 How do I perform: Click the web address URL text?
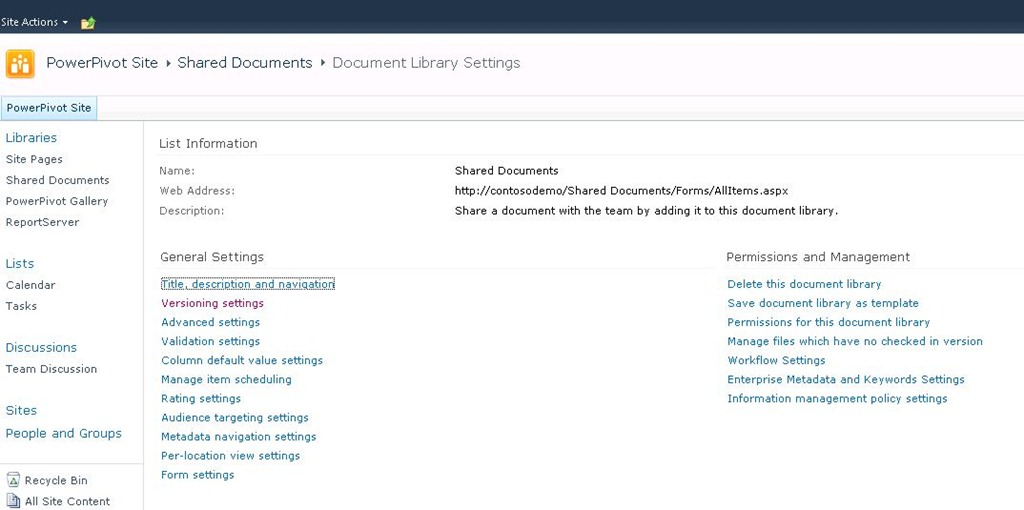(x=622, y=191)
